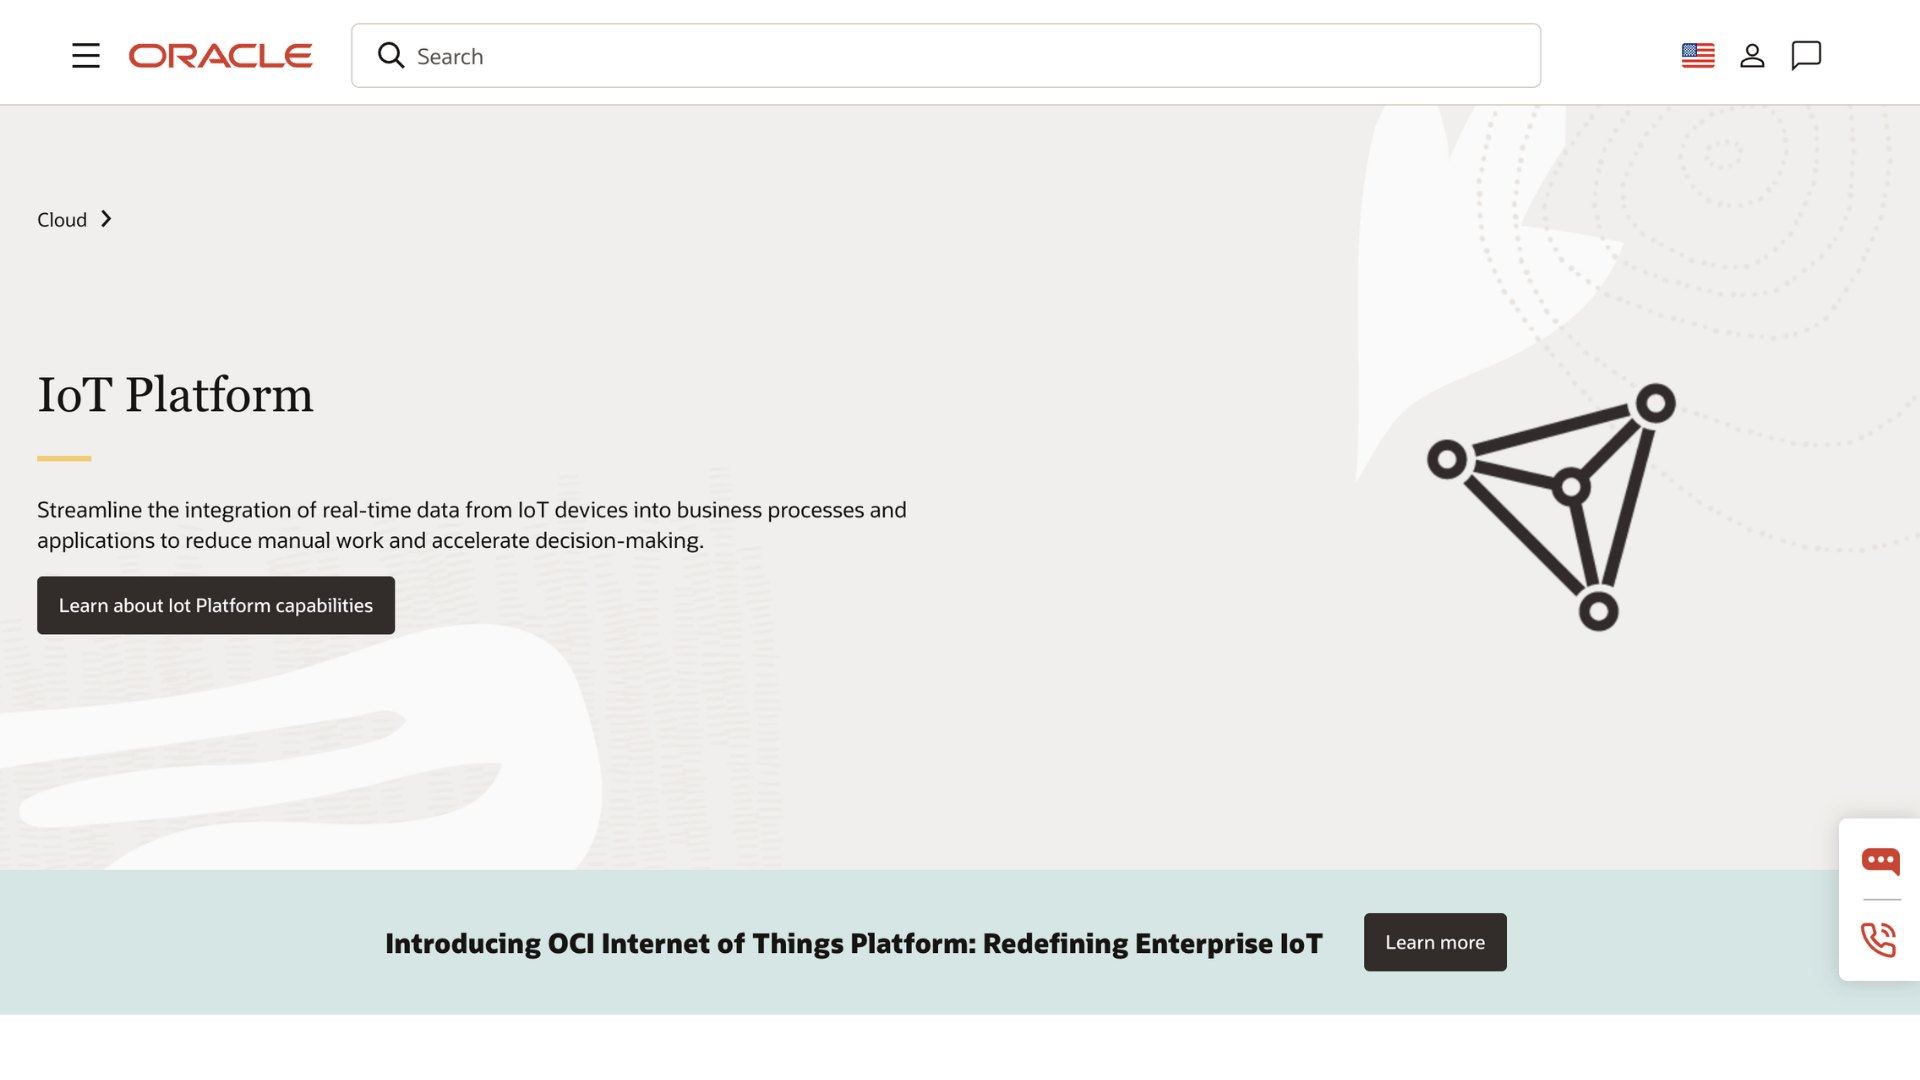Open the hamburger navigation menu

tap(86, 56)
